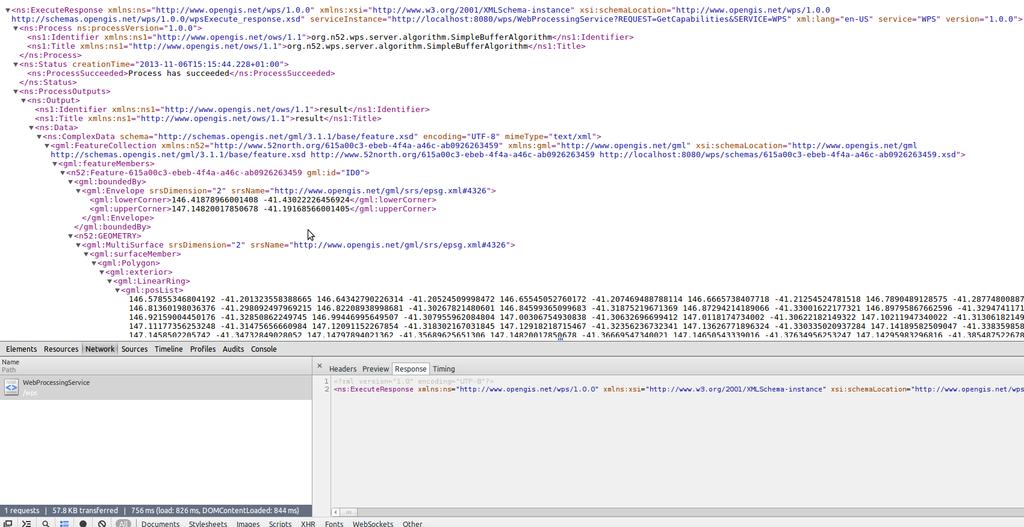
Task: Switch to the Preview sub-tab
Action: click(376, 369)
